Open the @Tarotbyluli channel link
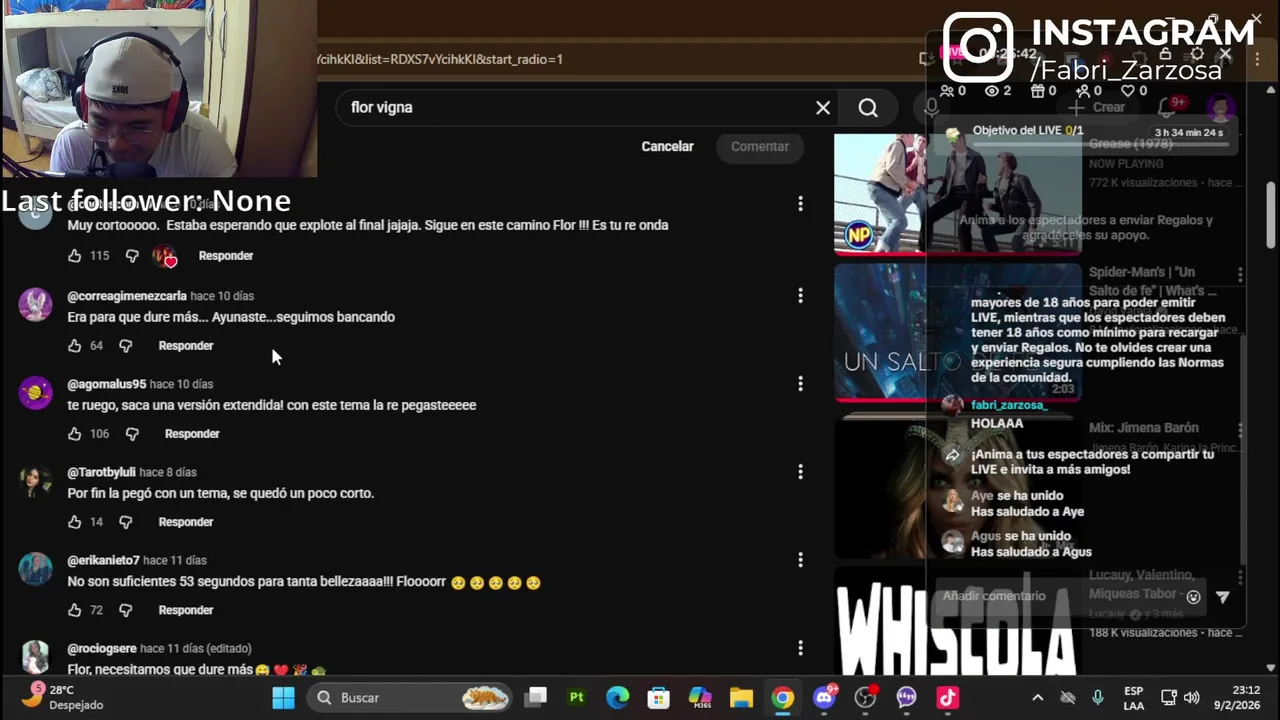The width and height of the screenshot is (1280, 720). click(101, 472)
